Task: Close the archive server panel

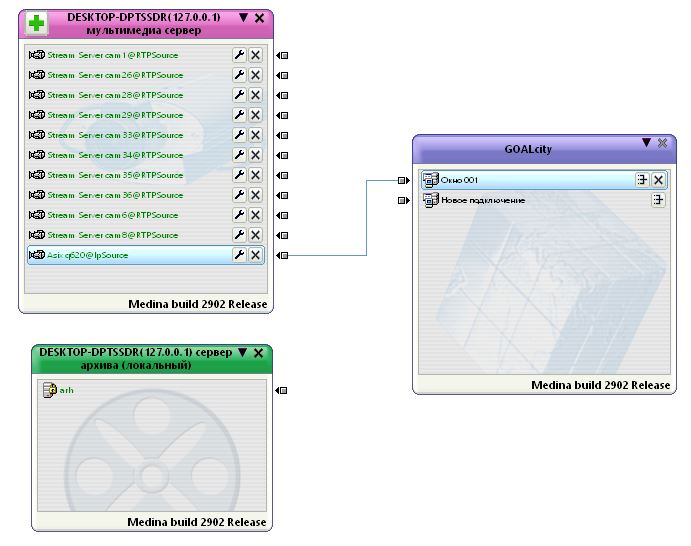Action: point(259,353)
